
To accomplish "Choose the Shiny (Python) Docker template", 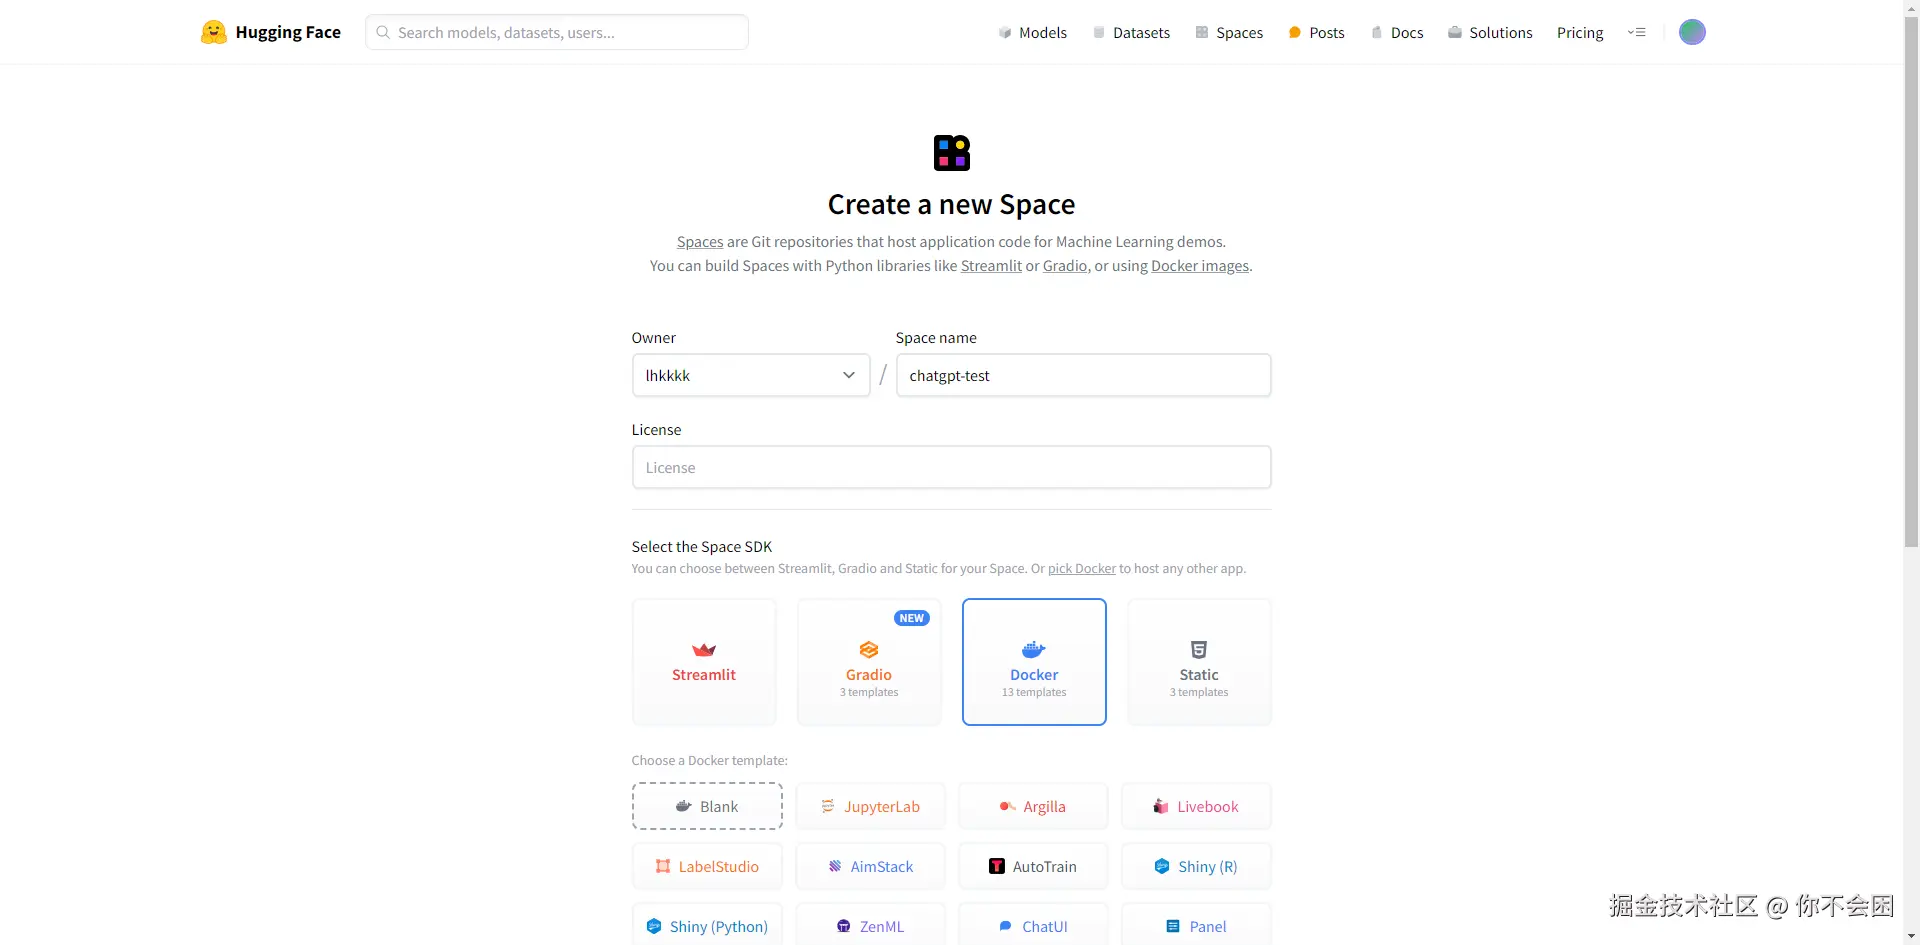I will (707, 924).
